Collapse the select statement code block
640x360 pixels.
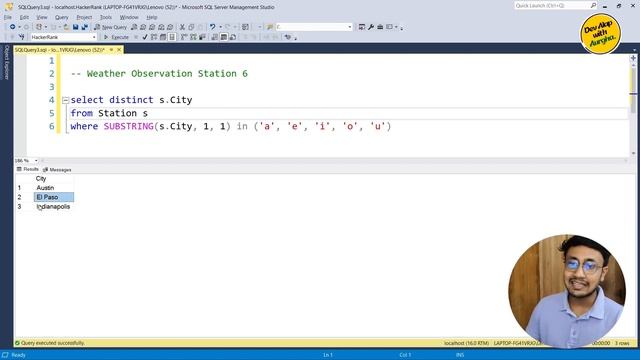coord(65,100)
